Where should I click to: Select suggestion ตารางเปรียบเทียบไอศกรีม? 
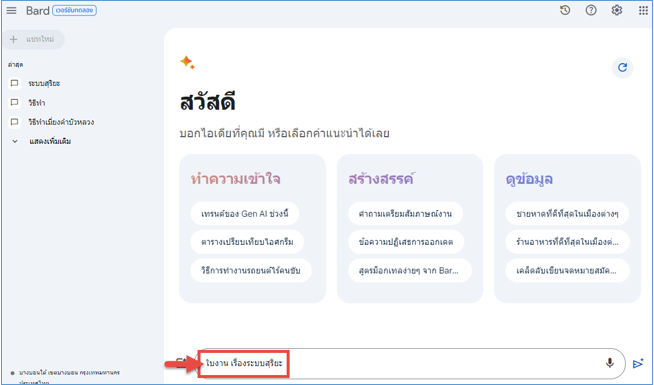pos(247,242)
